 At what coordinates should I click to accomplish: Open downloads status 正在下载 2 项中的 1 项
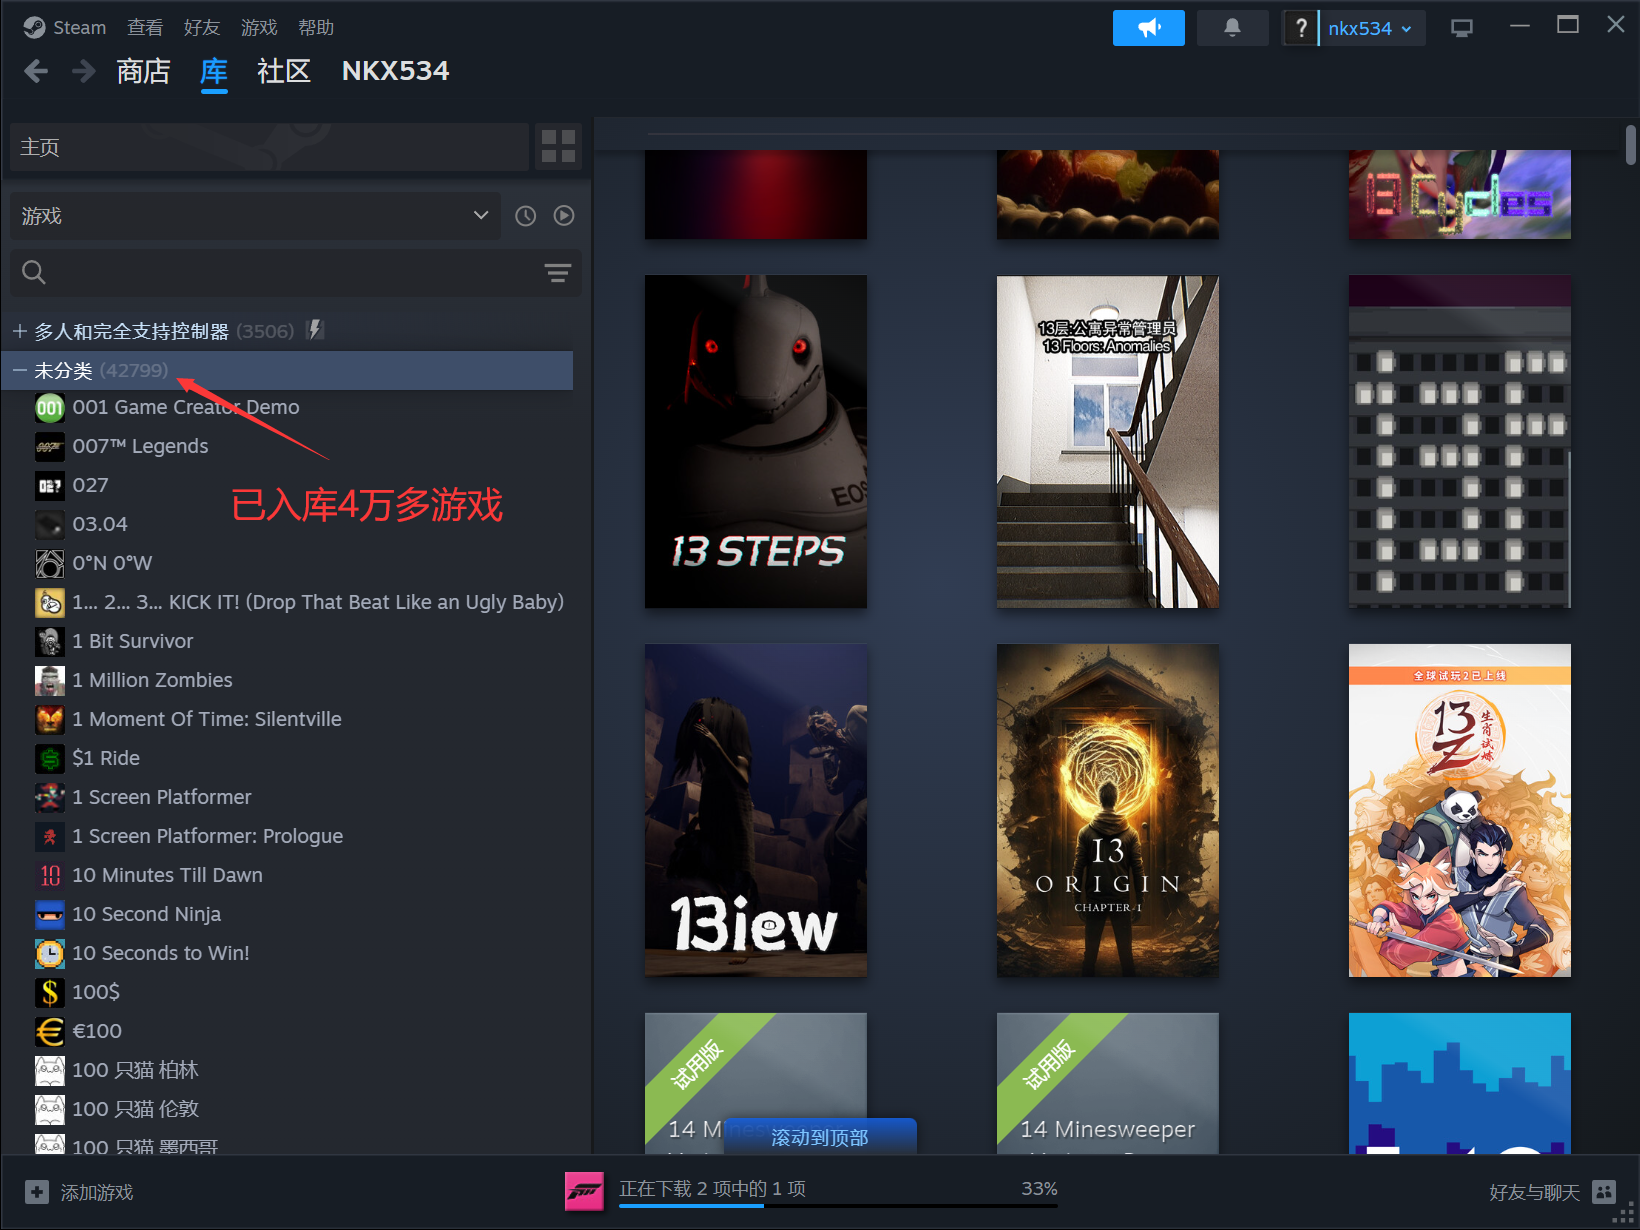tap(712, 1188)
